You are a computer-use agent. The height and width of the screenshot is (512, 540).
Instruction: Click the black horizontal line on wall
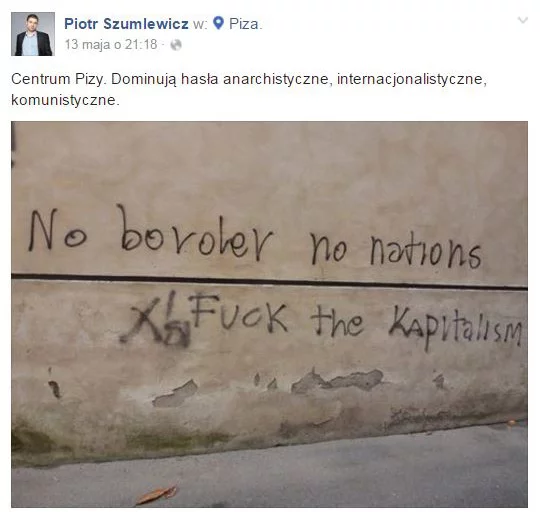(269, 281)
